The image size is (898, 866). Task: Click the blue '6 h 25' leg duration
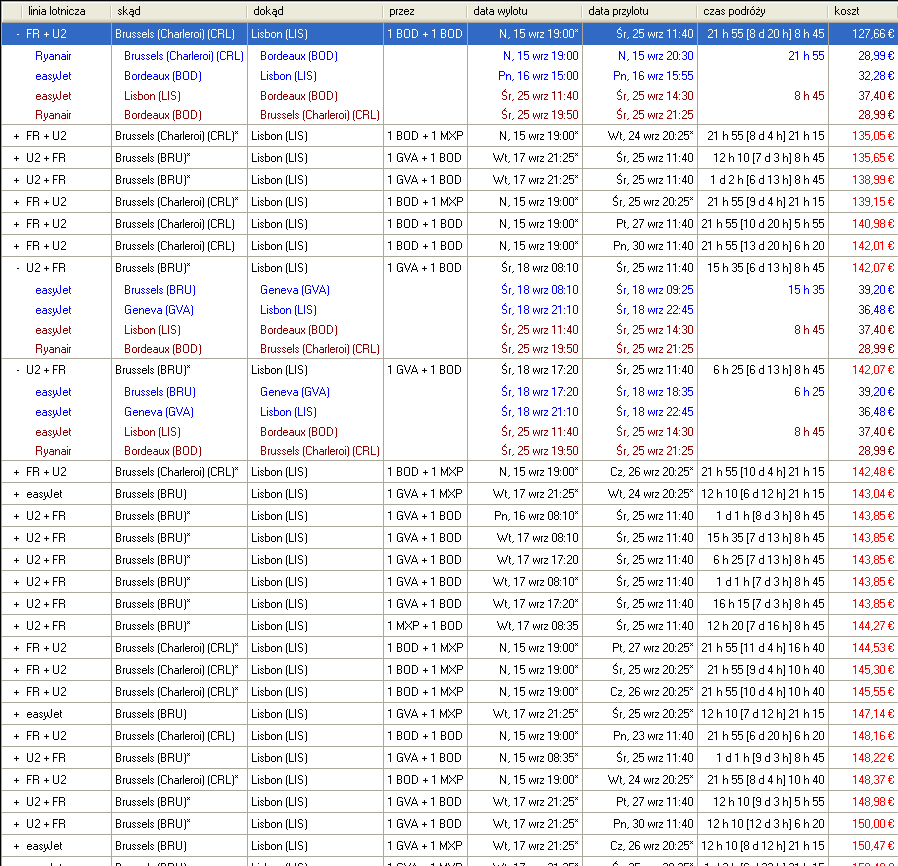pyautogui.click(x=809, y=392)
